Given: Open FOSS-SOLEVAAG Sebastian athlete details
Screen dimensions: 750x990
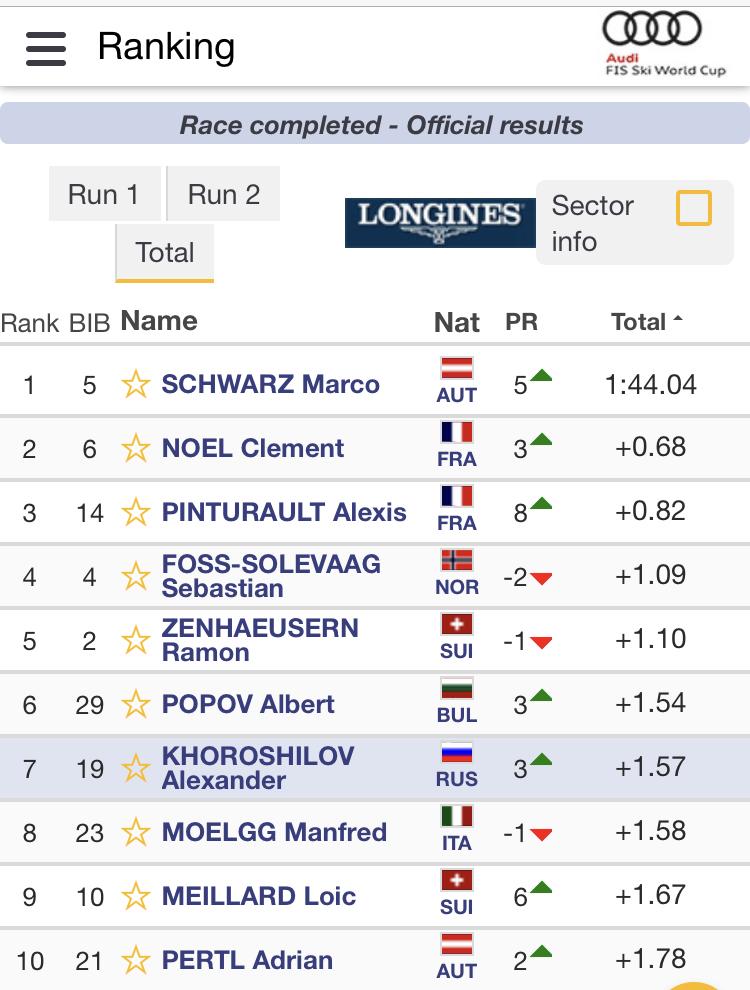Looking at the screenshot, I should tap(271, 576).
